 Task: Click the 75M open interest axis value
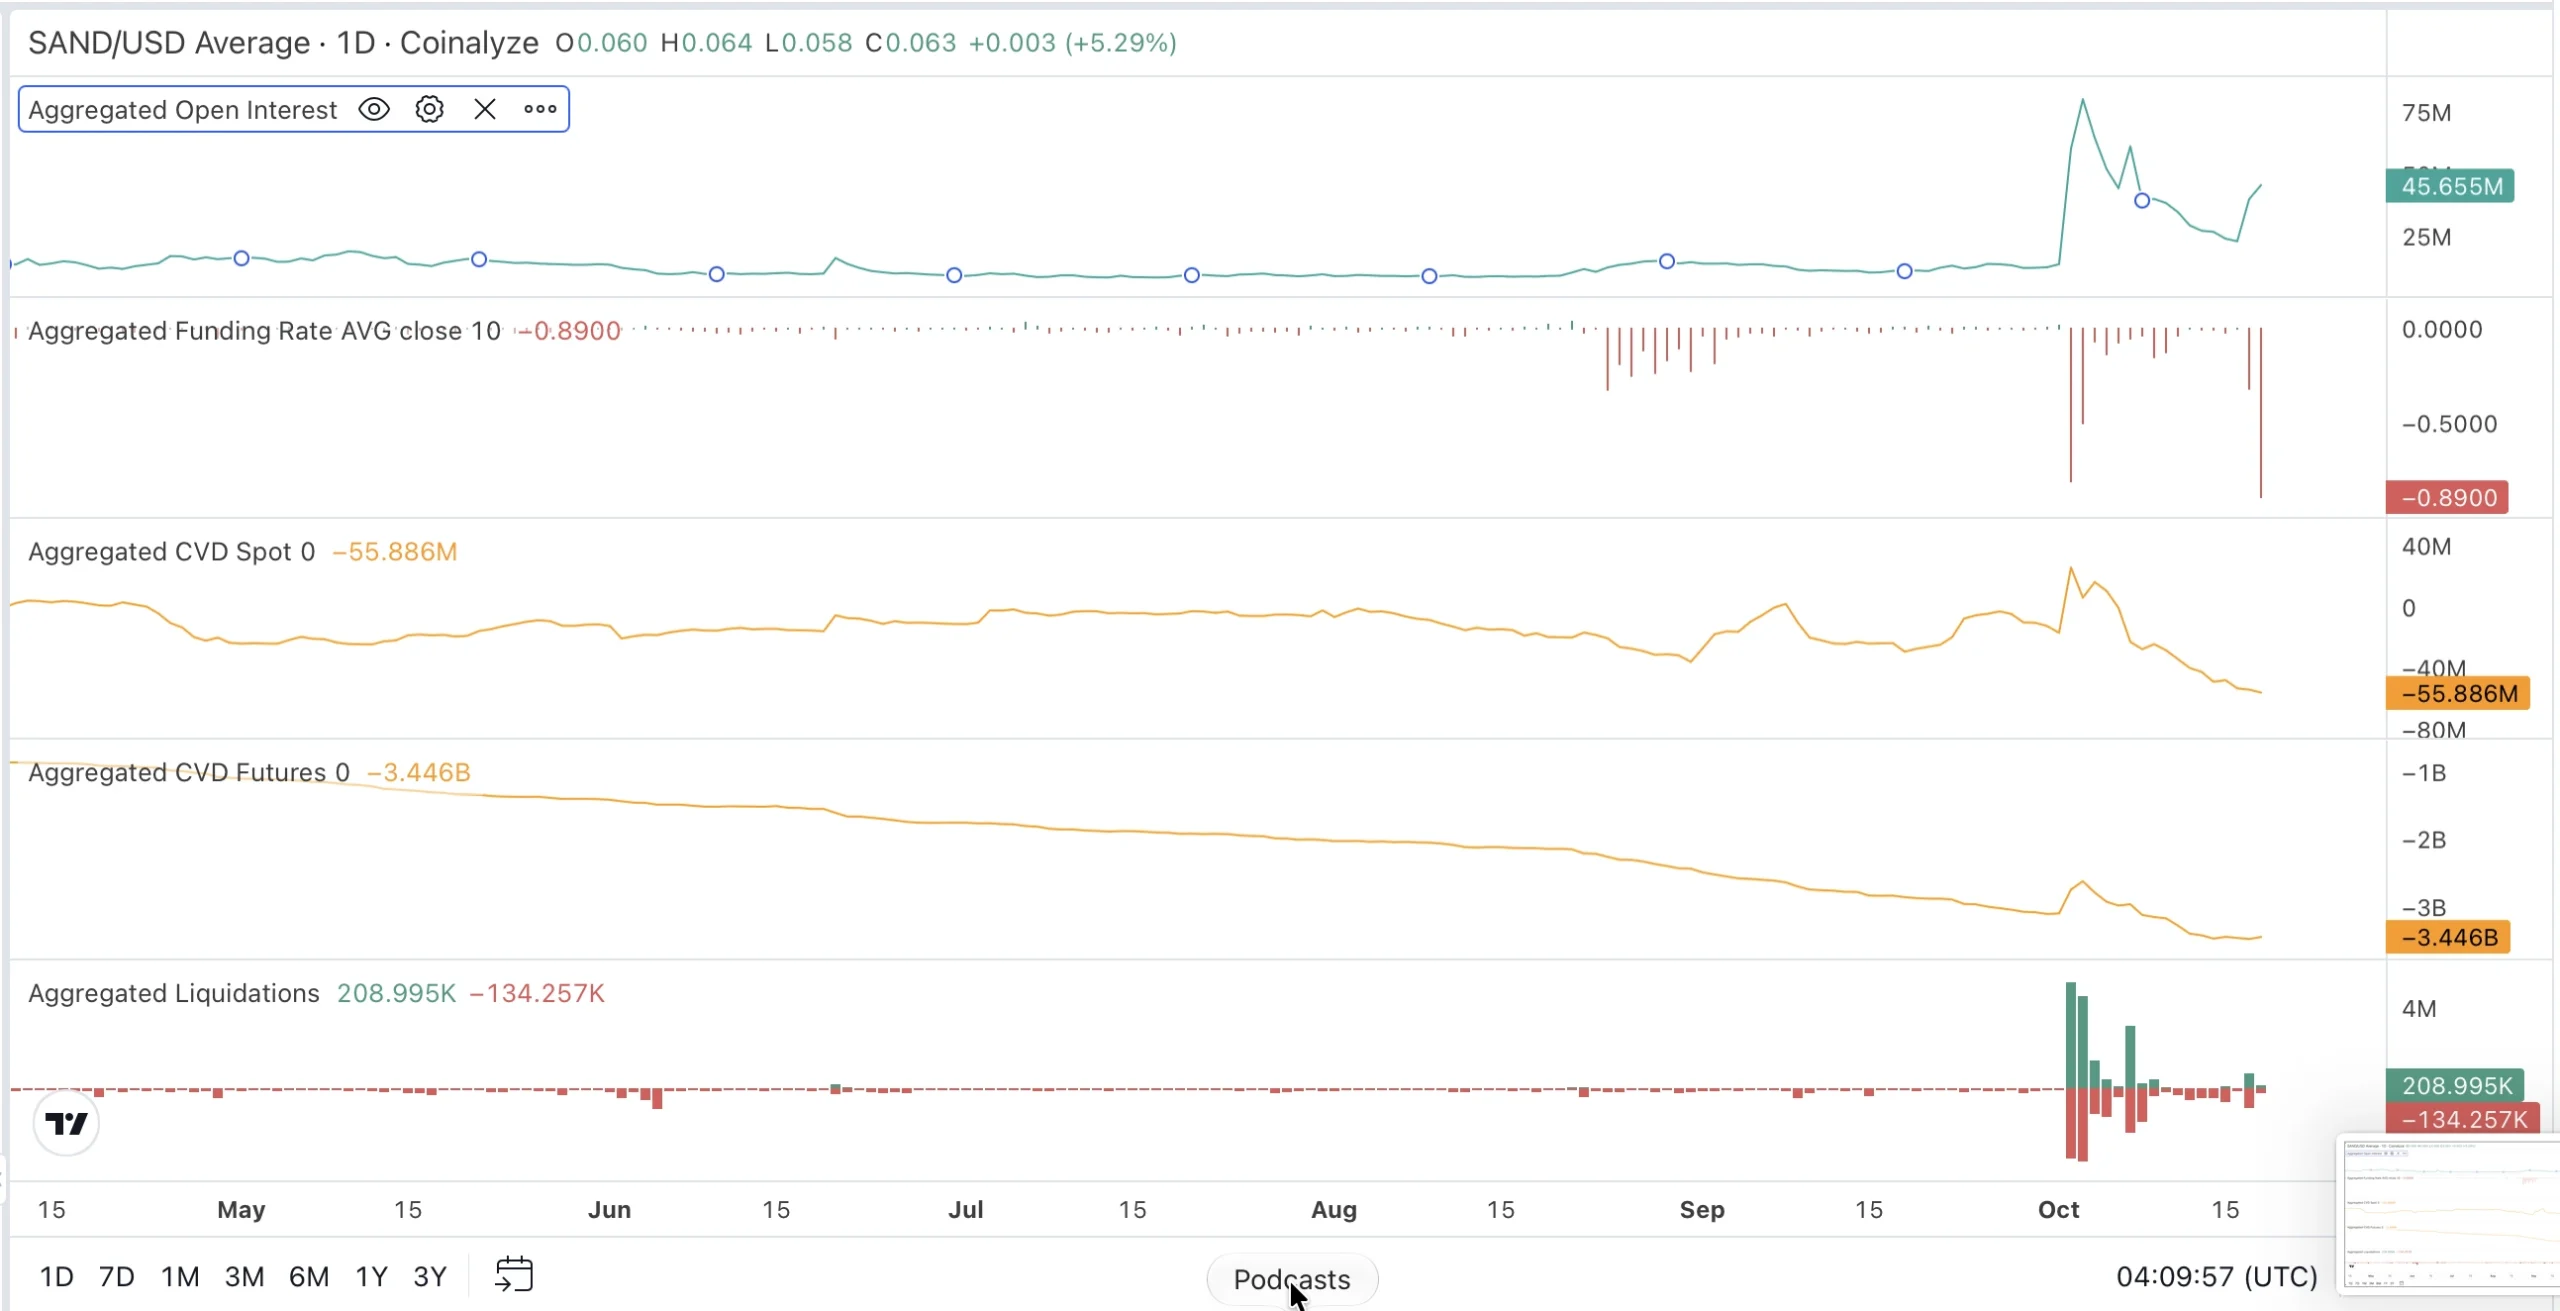pyautogui.click(x=2427, y=113)
